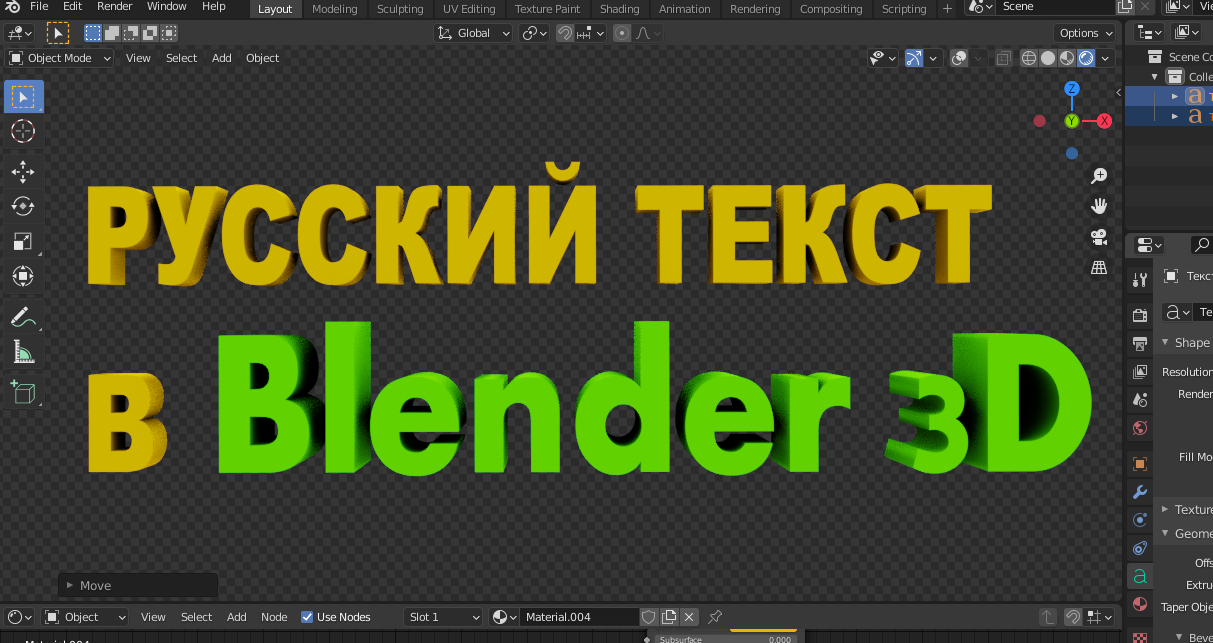The height and width of the screenshot is (643, 1213).
Task: Open the node editor Object type dropdown
Action: tap(85, 617)
